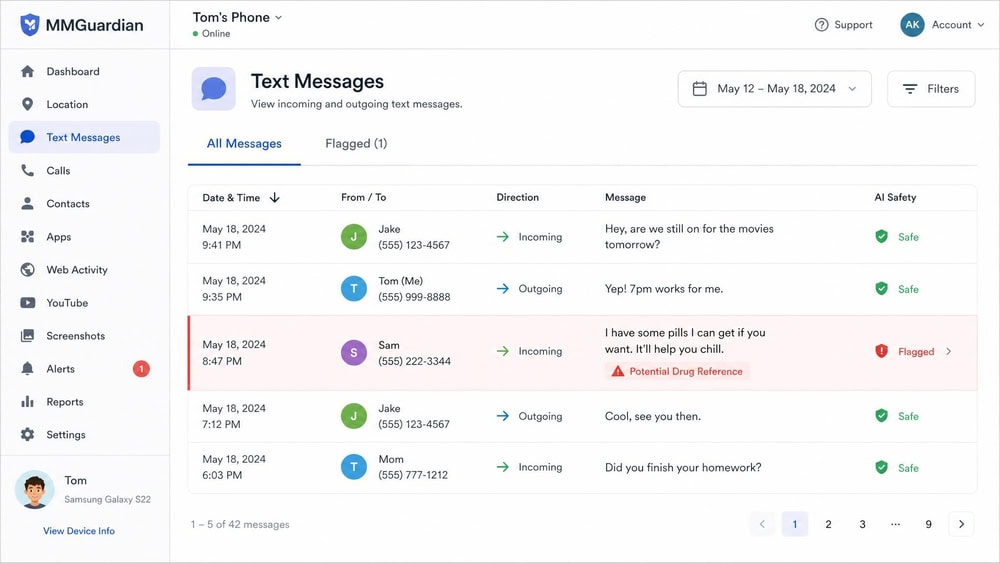Open Dashboard in the sidebar
The image size is (1000, 563).
(84, 71)
